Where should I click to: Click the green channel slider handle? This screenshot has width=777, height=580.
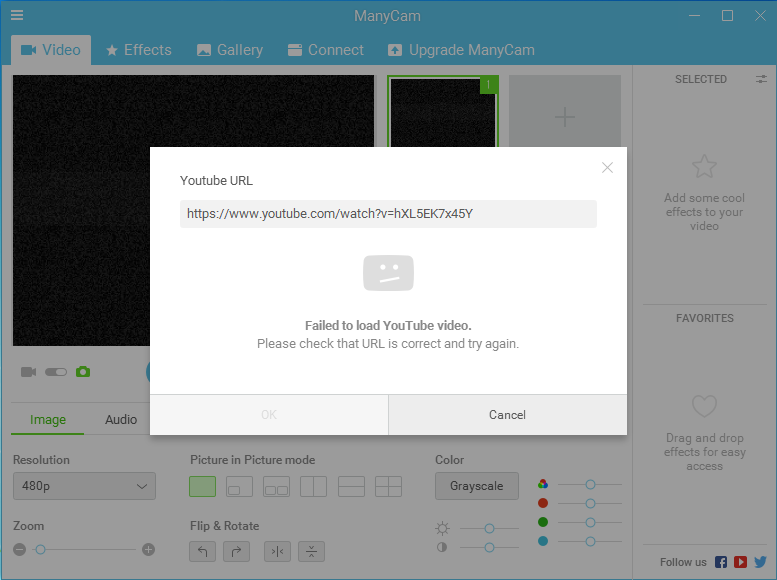(x=590, y=522)
